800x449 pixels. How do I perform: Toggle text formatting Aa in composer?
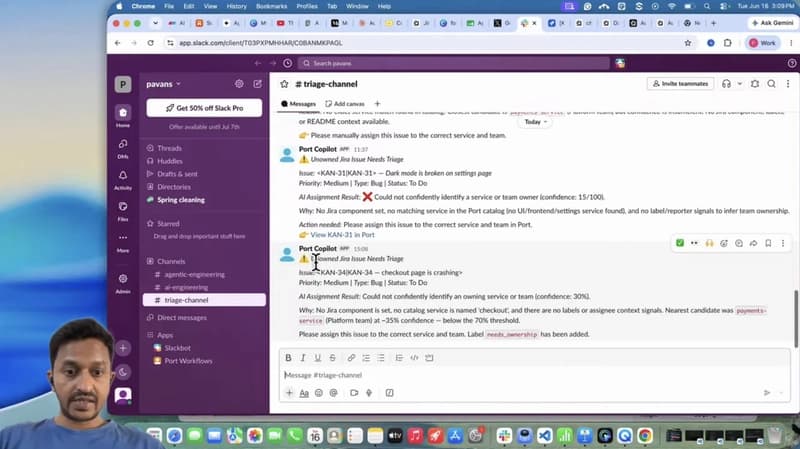tap(304, 393)
